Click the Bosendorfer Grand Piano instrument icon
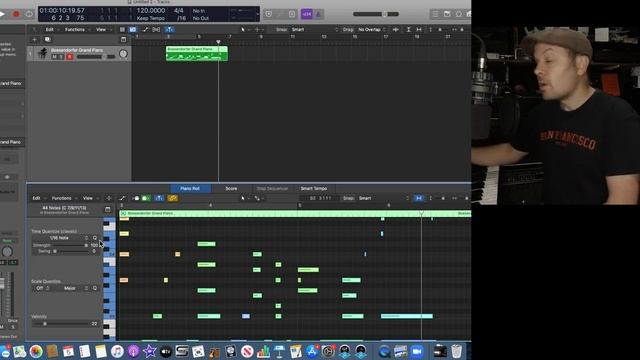 click(42, 53)
